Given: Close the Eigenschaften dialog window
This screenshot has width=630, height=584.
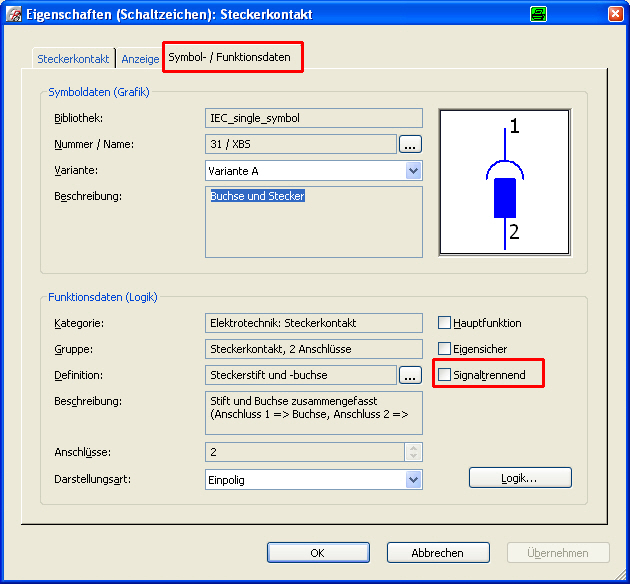Looking at the screenshot, I should point(615,14).
